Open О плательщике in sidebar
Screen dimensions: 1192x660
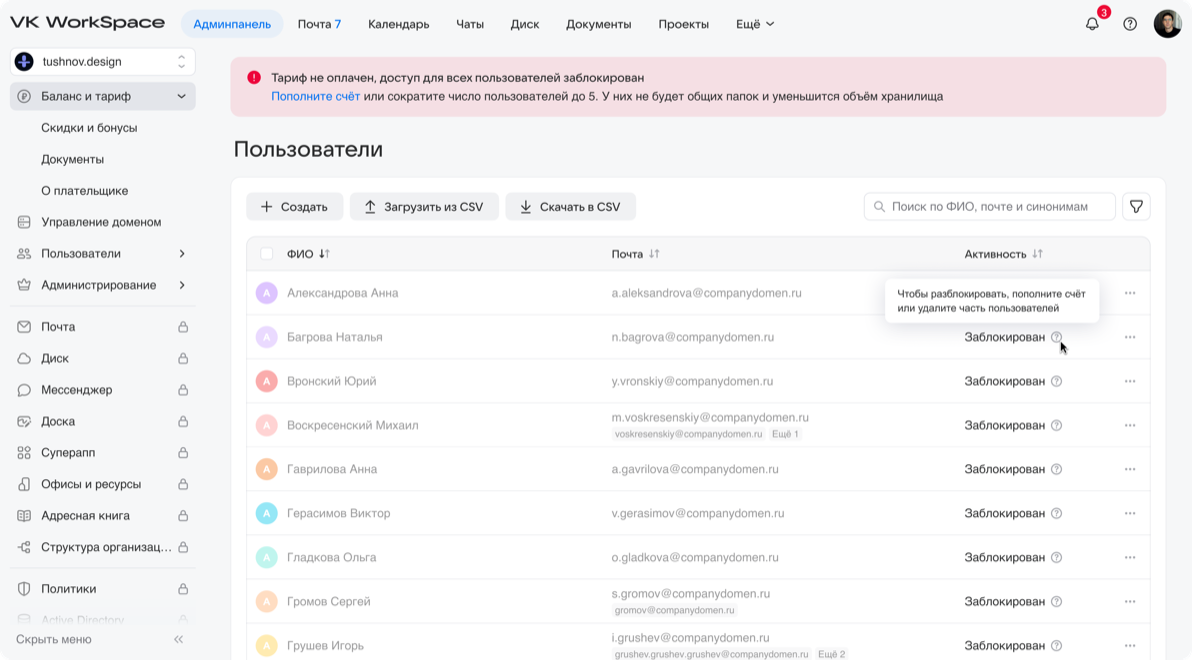pyautogui.click(x=84, y=191)
